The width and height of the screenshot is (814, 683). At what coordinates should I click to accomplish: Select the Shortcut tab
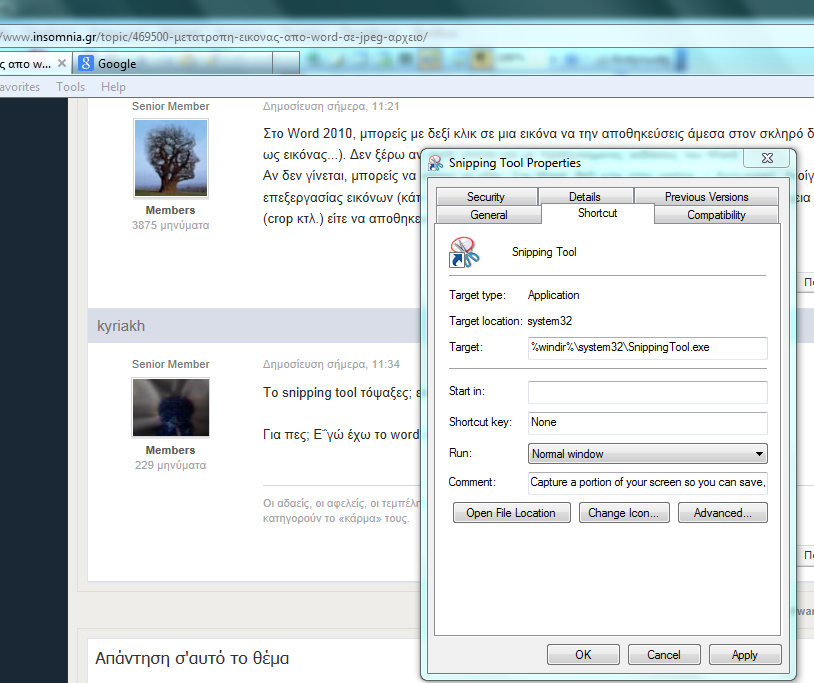598,213
